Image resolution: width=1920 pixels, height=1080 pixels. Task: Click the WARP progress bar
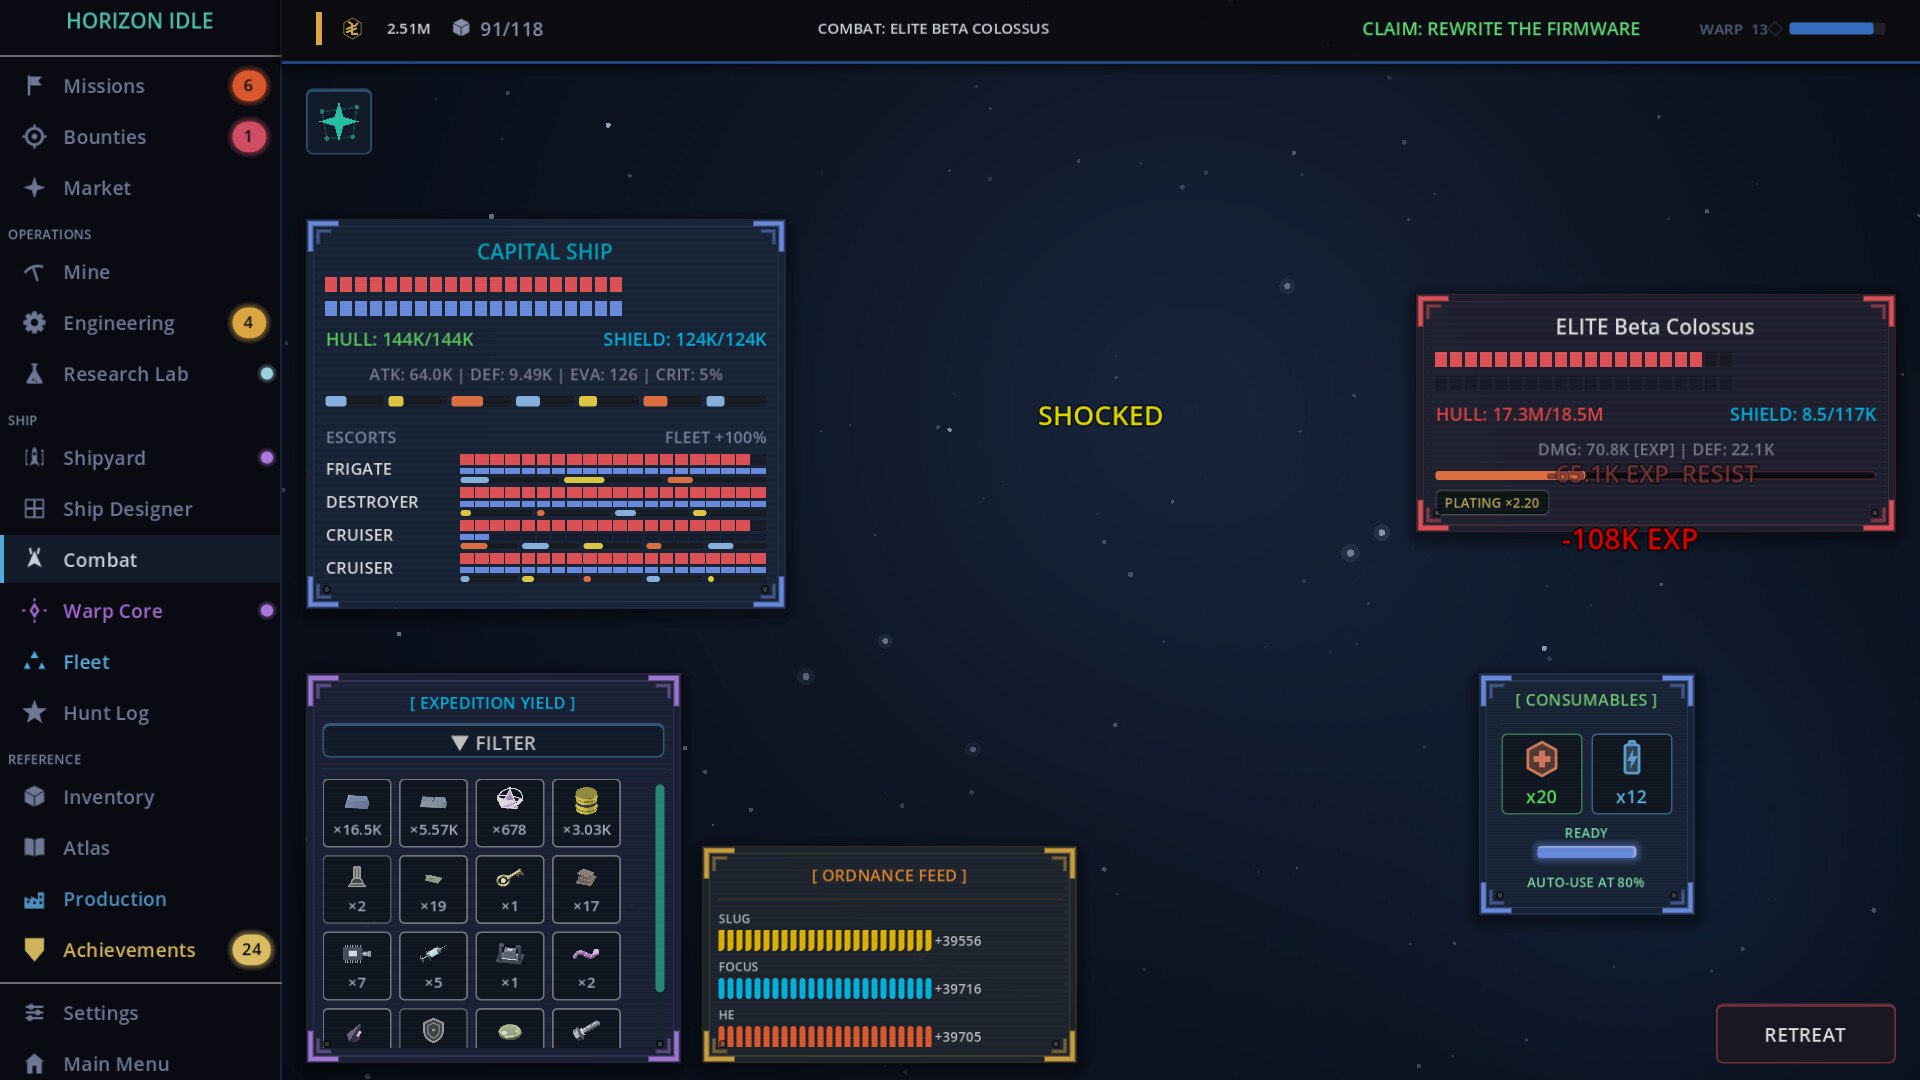(x=1837, y=29)
